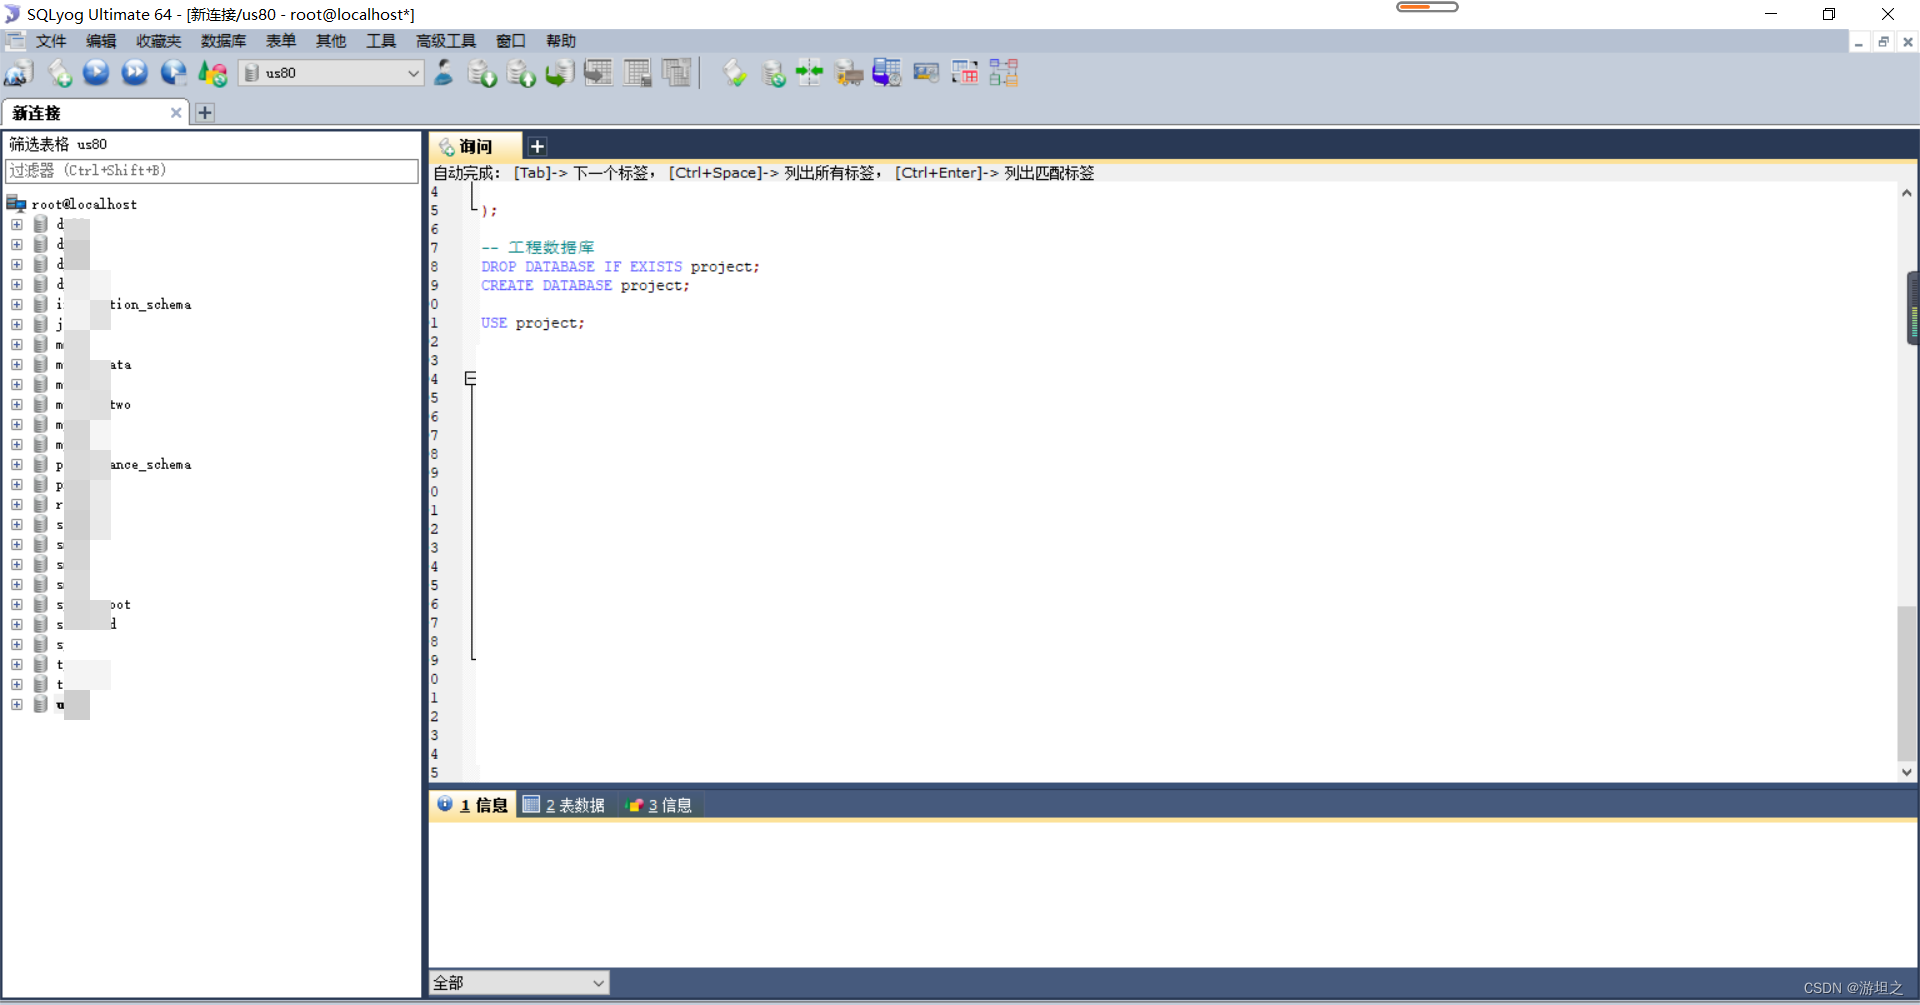The image size is (1920, 1005).
Task: Open the 数据库 menu
Action: [x=223, y=41]
